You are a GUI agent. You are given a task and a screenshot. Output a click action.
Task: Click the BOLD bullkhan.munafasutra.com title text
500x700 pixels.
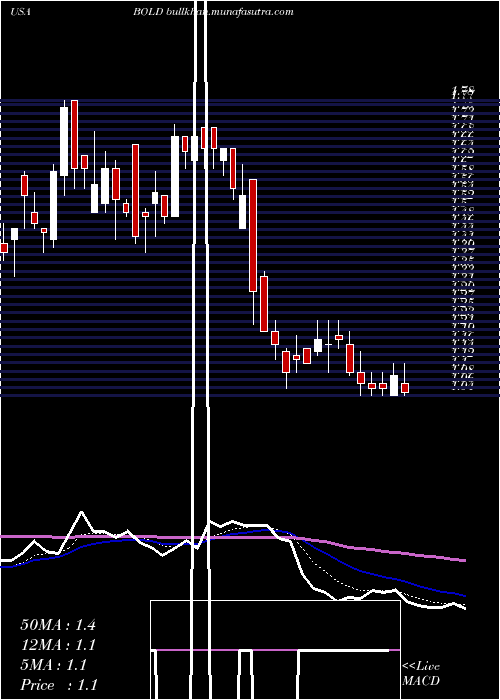click(213, 12)
